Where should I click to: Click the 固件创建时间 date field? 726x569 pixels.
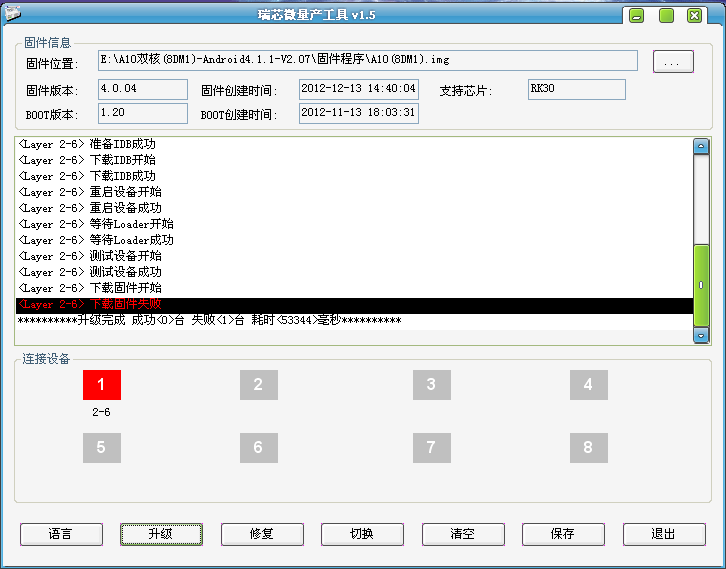point(359,89)
